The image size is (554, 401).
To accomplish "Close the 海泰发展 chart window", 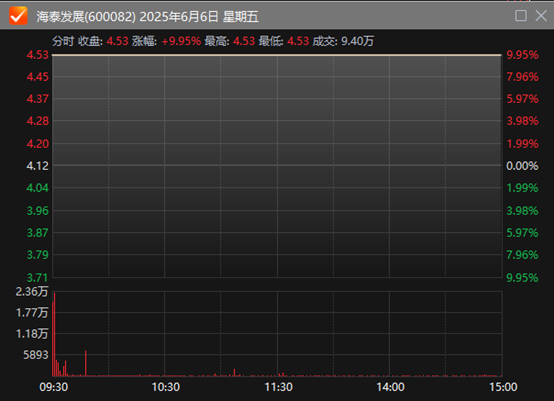I will point(541,16).
